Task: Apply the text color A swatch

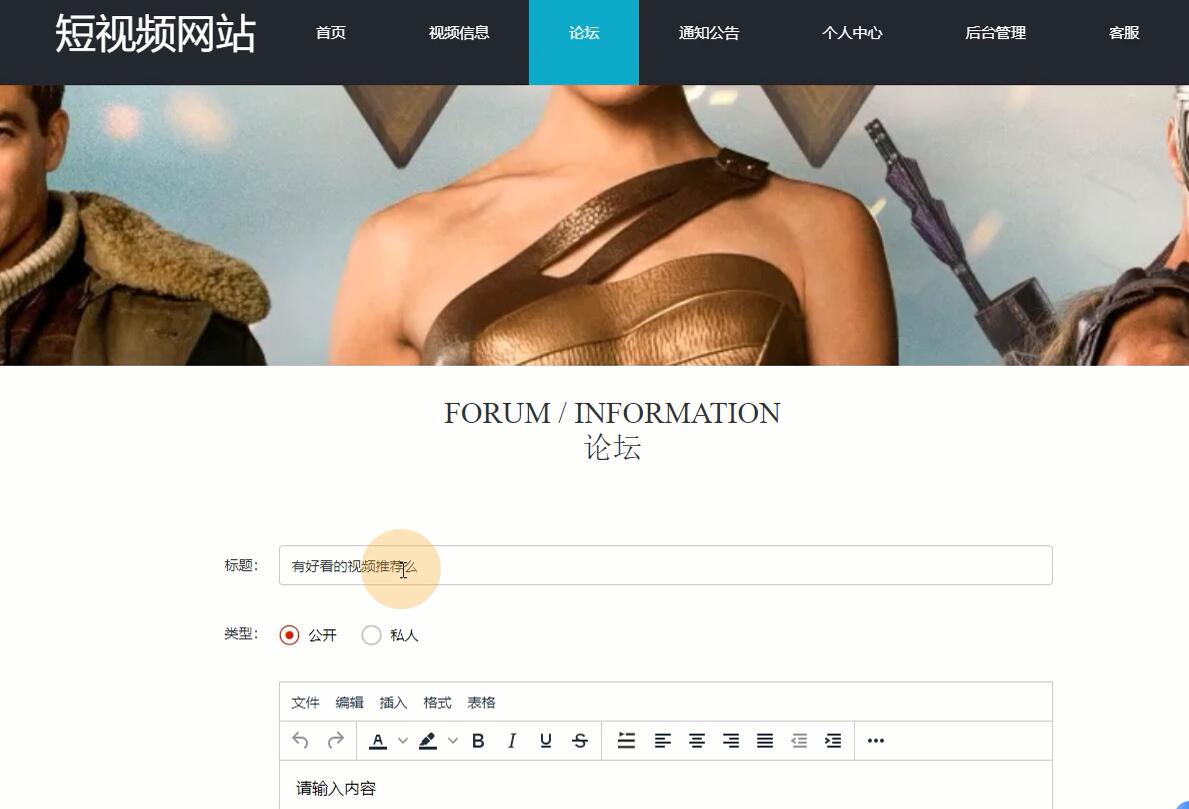Action: click(x=378, y=741)
